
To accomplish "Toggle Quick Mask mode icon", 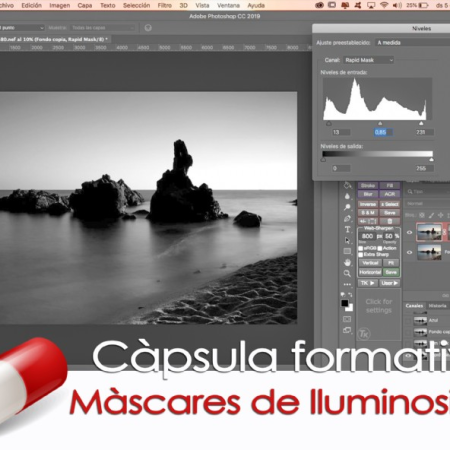I will click(347, 319).
